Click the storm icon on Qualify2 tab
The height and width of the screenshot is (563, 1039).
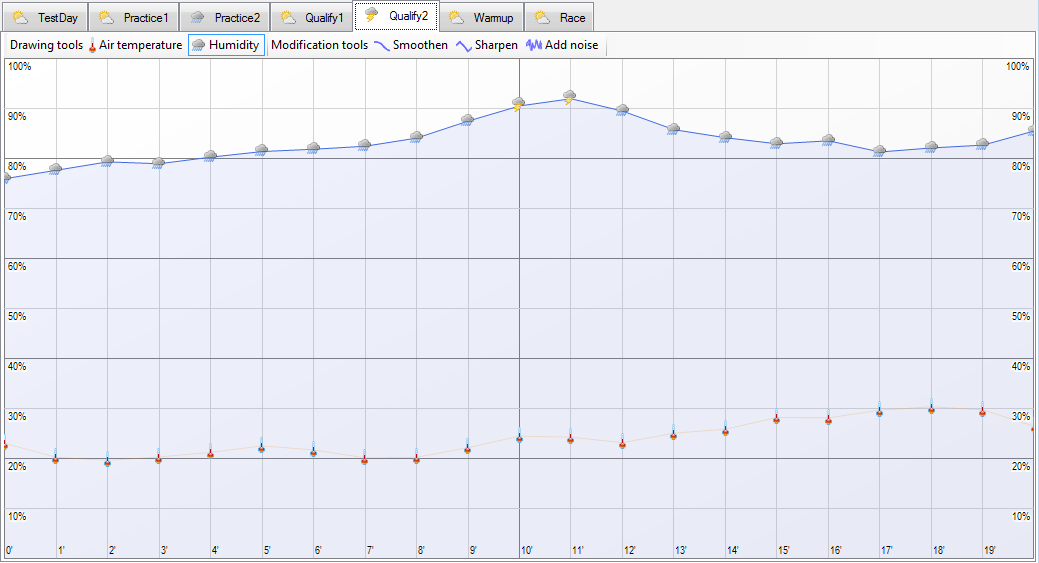[x=372, y=15]
